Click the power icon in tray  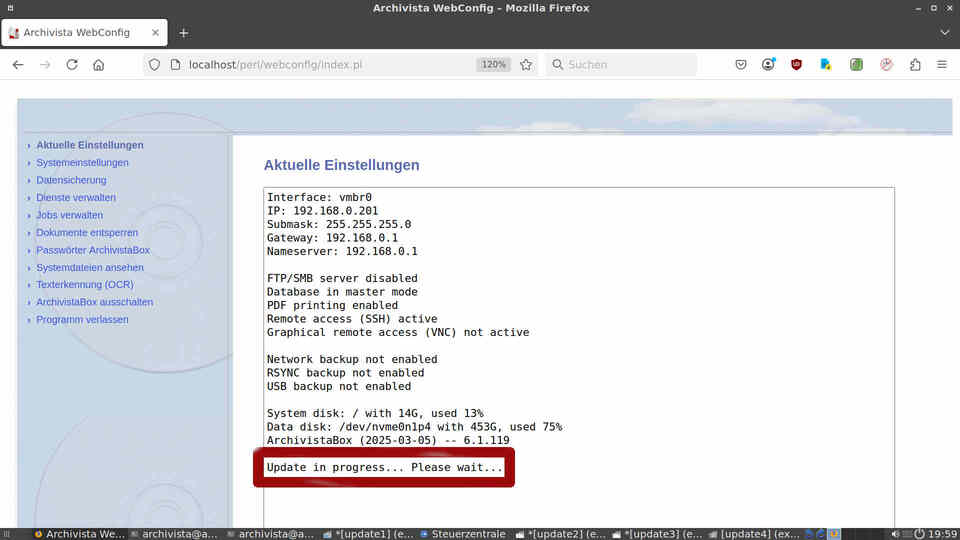click(x=919, y=534)
